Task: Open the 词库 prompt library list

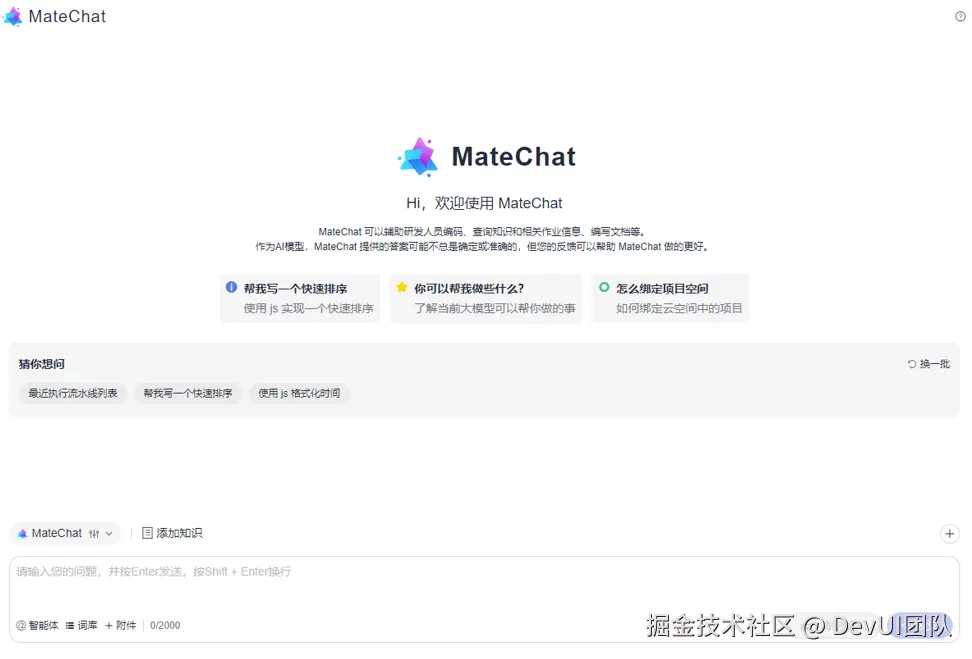Action: pyautogui.click(x=81, y=625)
